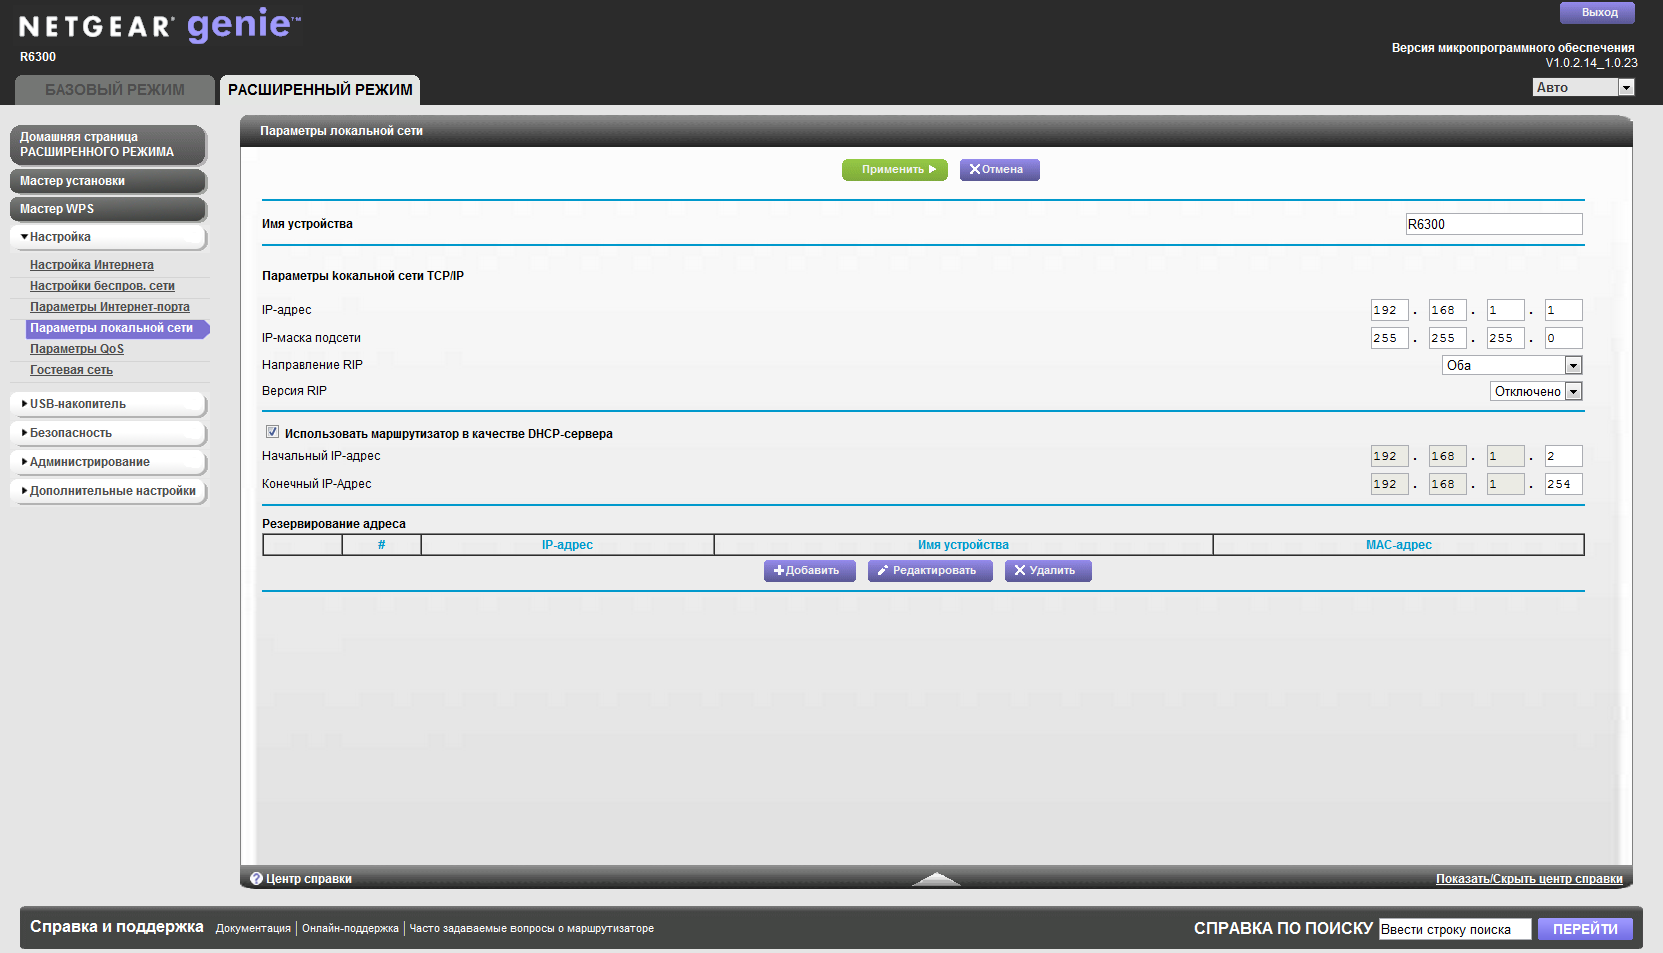1663x953 pixels.
Task: Open Домашняя страница РАСШИРЕННОГО РЕЖИМА
Action: click(108, 145)
